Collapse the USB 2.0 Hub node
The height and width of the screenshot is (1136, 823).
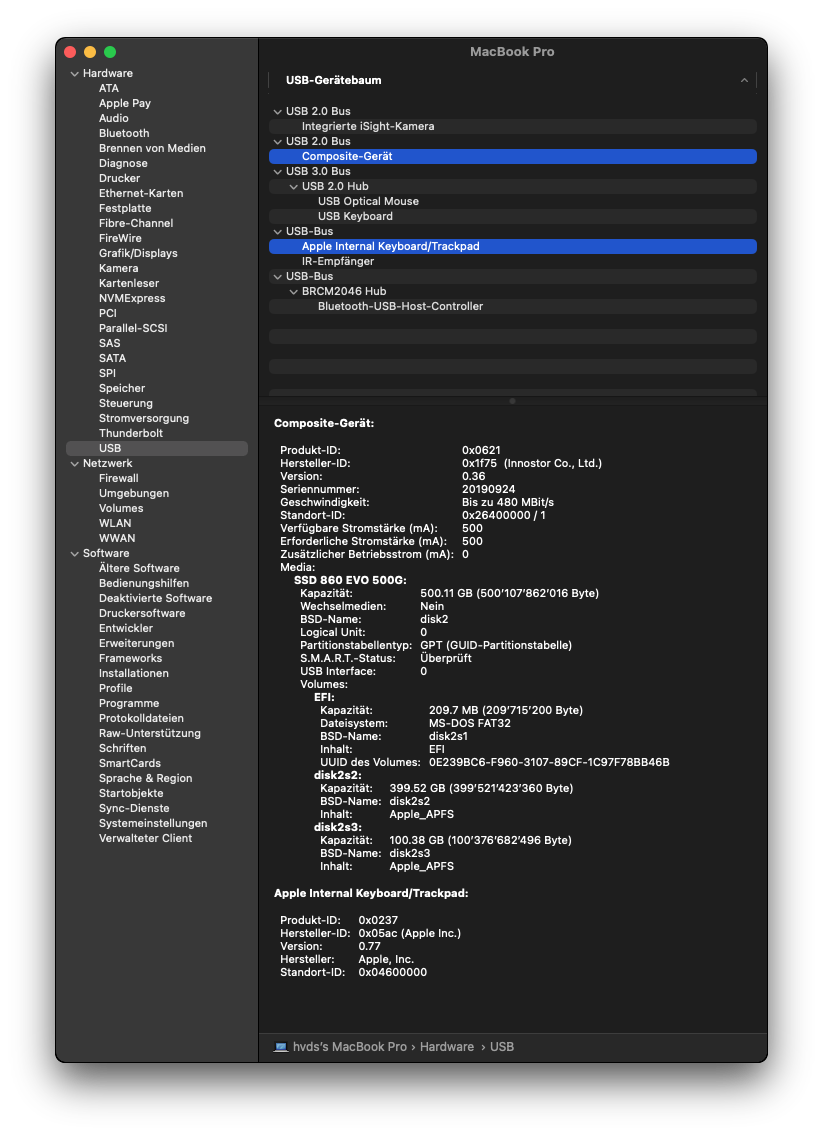293,186
